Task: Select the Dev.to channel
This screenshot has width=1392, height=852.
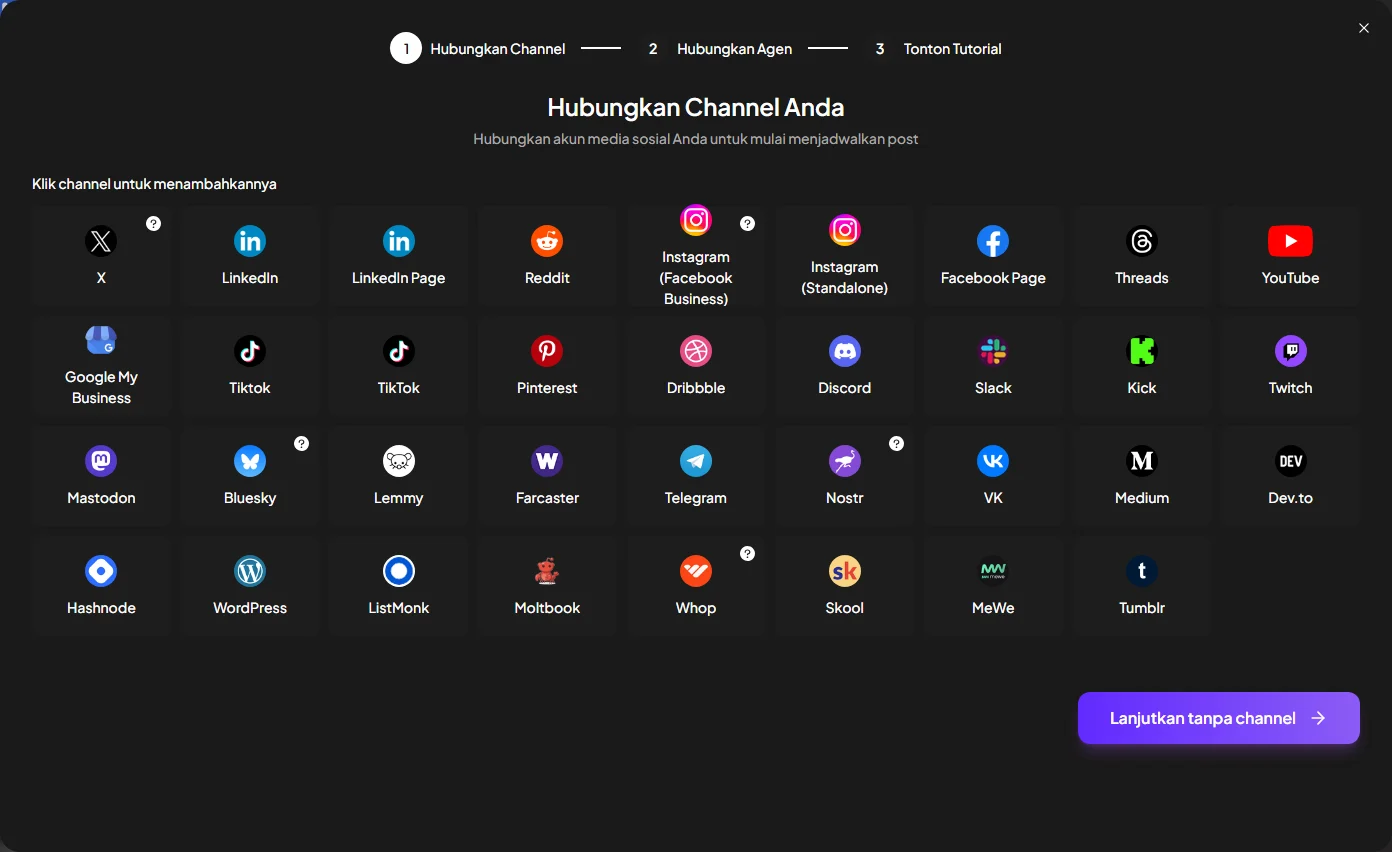Action: pyautogui.click(x=1290, y=476)
